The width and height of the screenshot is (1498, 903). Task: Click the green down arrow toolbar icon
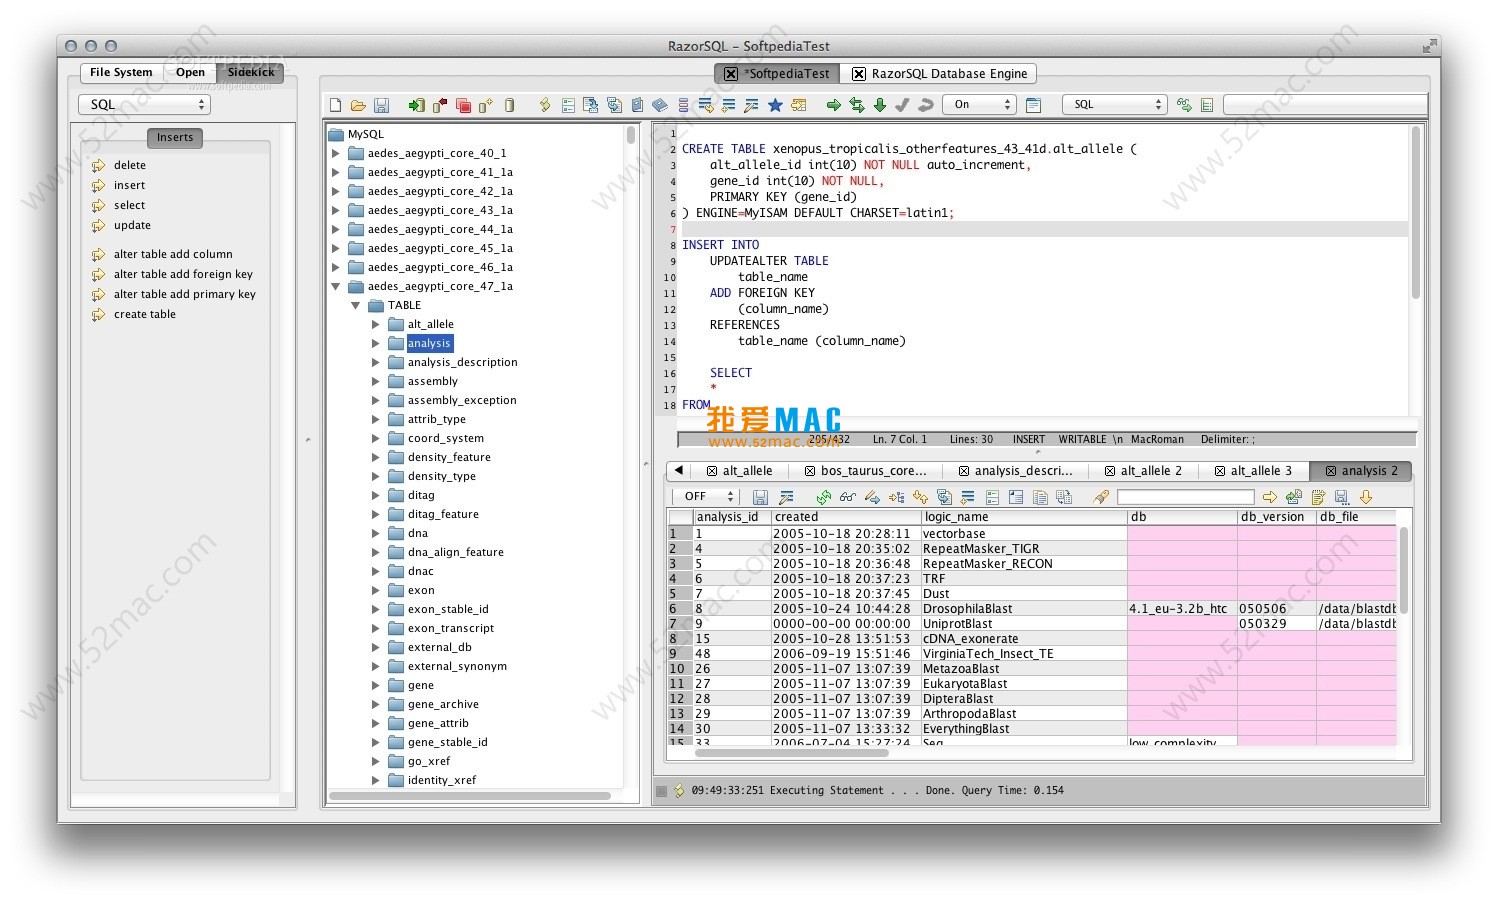(880, 105)
